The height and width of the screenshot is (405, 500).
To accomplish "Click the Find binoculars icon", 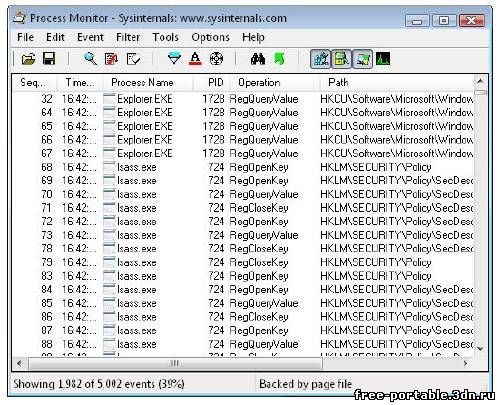I will (258, 59).
